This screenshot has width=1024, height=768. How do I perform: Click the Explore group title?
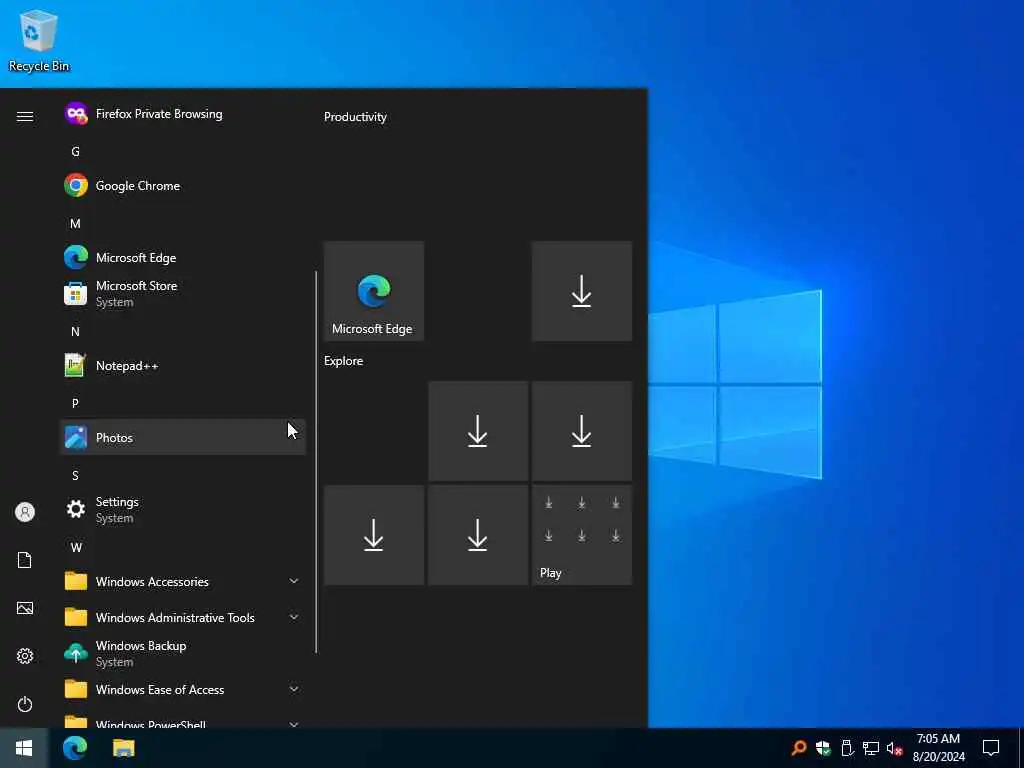click(344, 360)
